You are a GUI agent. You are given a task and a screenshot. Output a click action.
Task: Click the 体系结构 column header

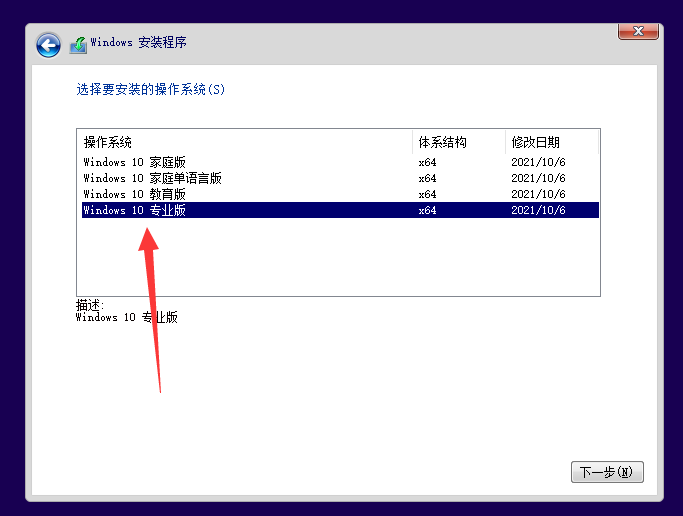pyautogui.click(x=459, y=142)
